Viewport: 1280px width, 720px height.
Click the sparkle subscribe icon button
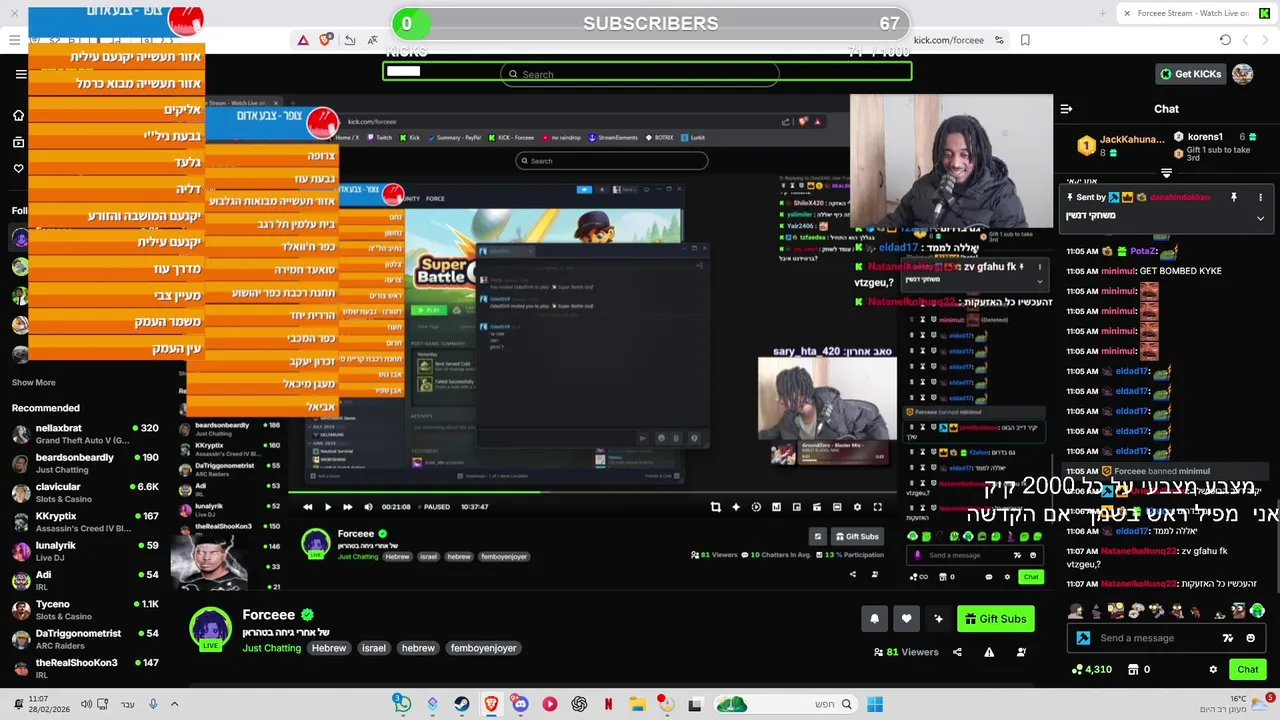pos(938,619)
